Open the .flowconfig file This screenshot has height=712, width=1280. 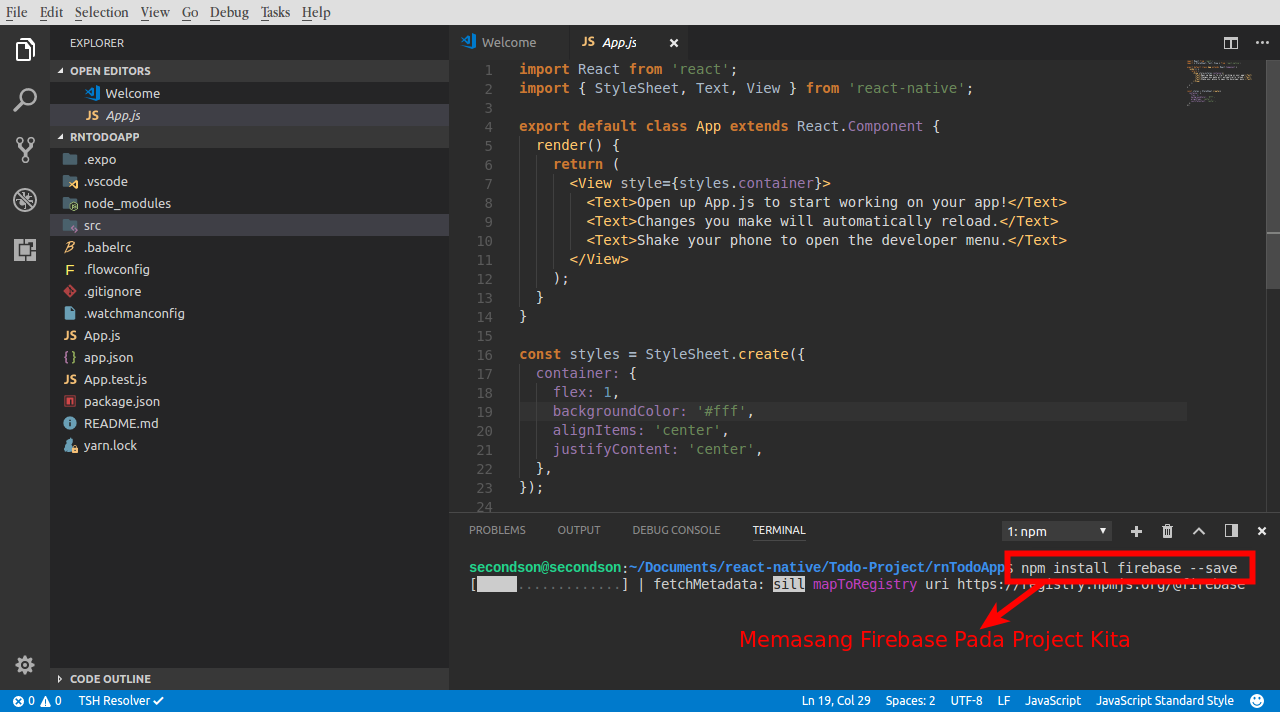click(250, 269)
